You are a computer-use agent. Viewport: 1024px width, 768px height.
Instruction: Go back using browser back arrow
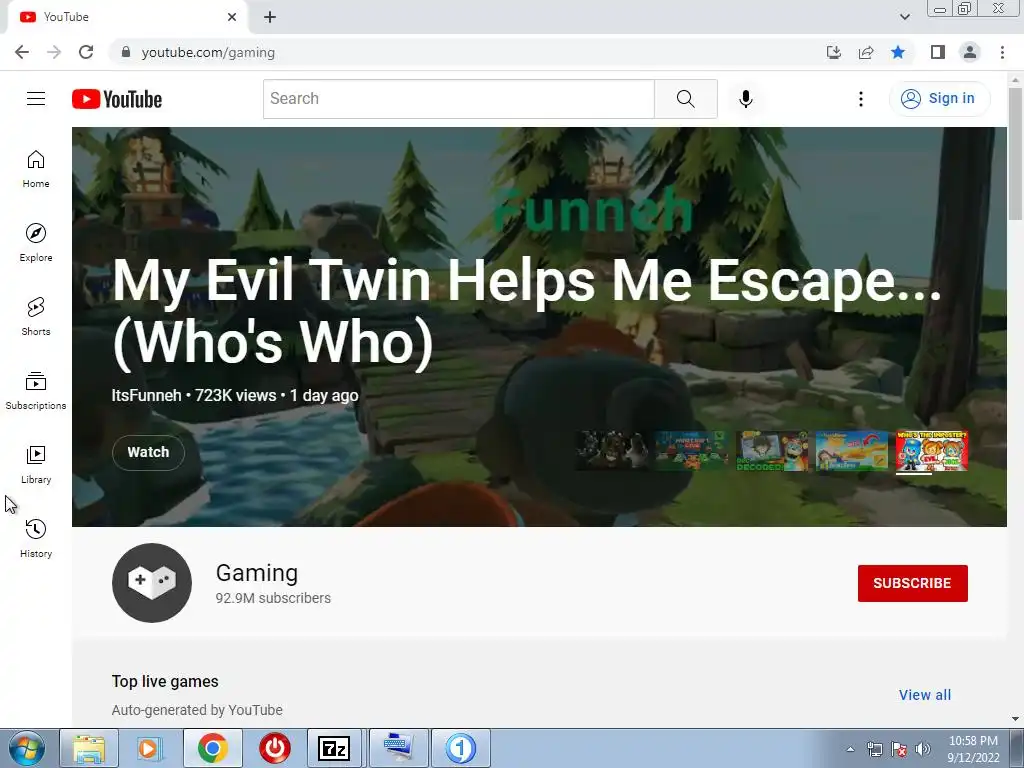click(x=22, y=52)
